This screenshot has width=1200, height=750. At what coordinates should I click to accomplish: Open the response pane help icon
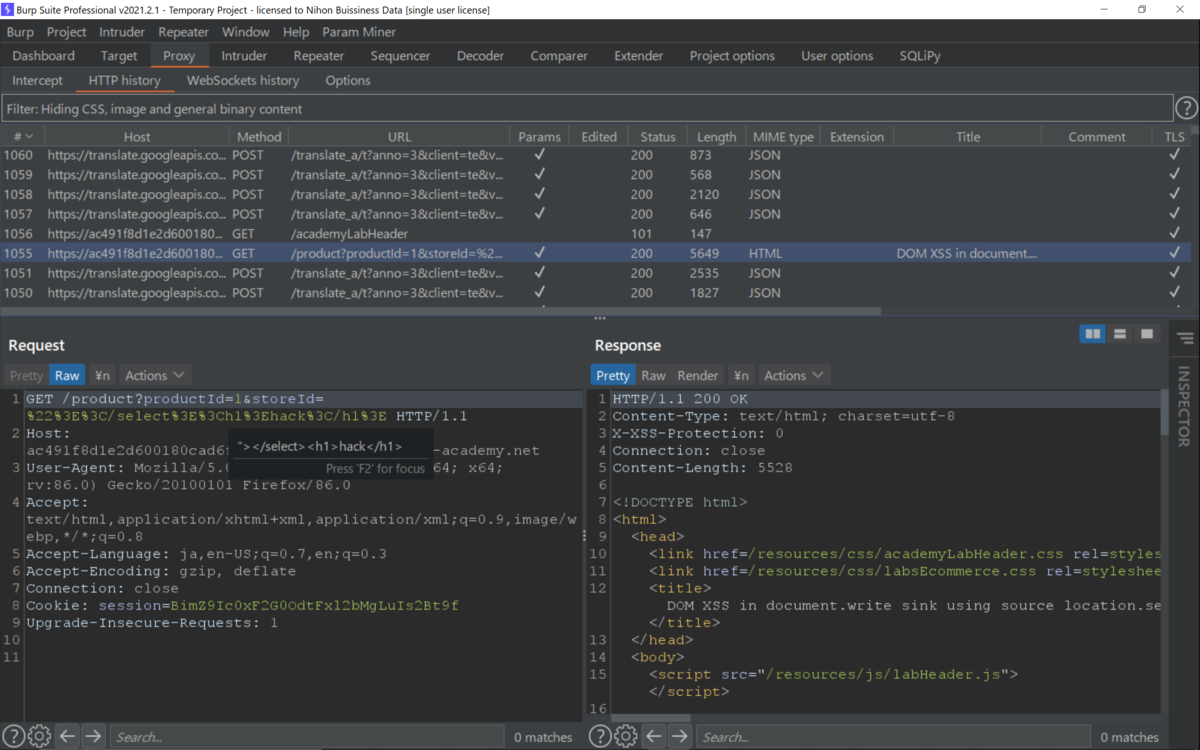[x=600, y=737]
